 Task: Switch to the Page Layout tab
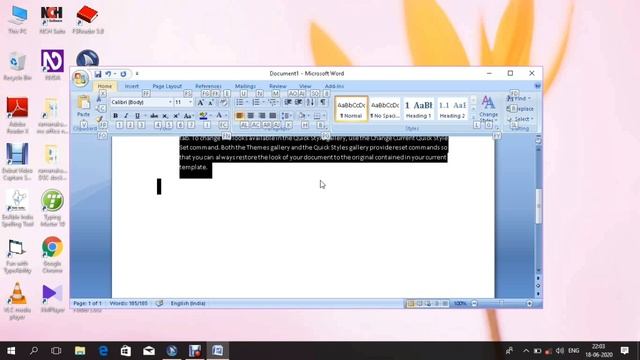tap(167, 86)
